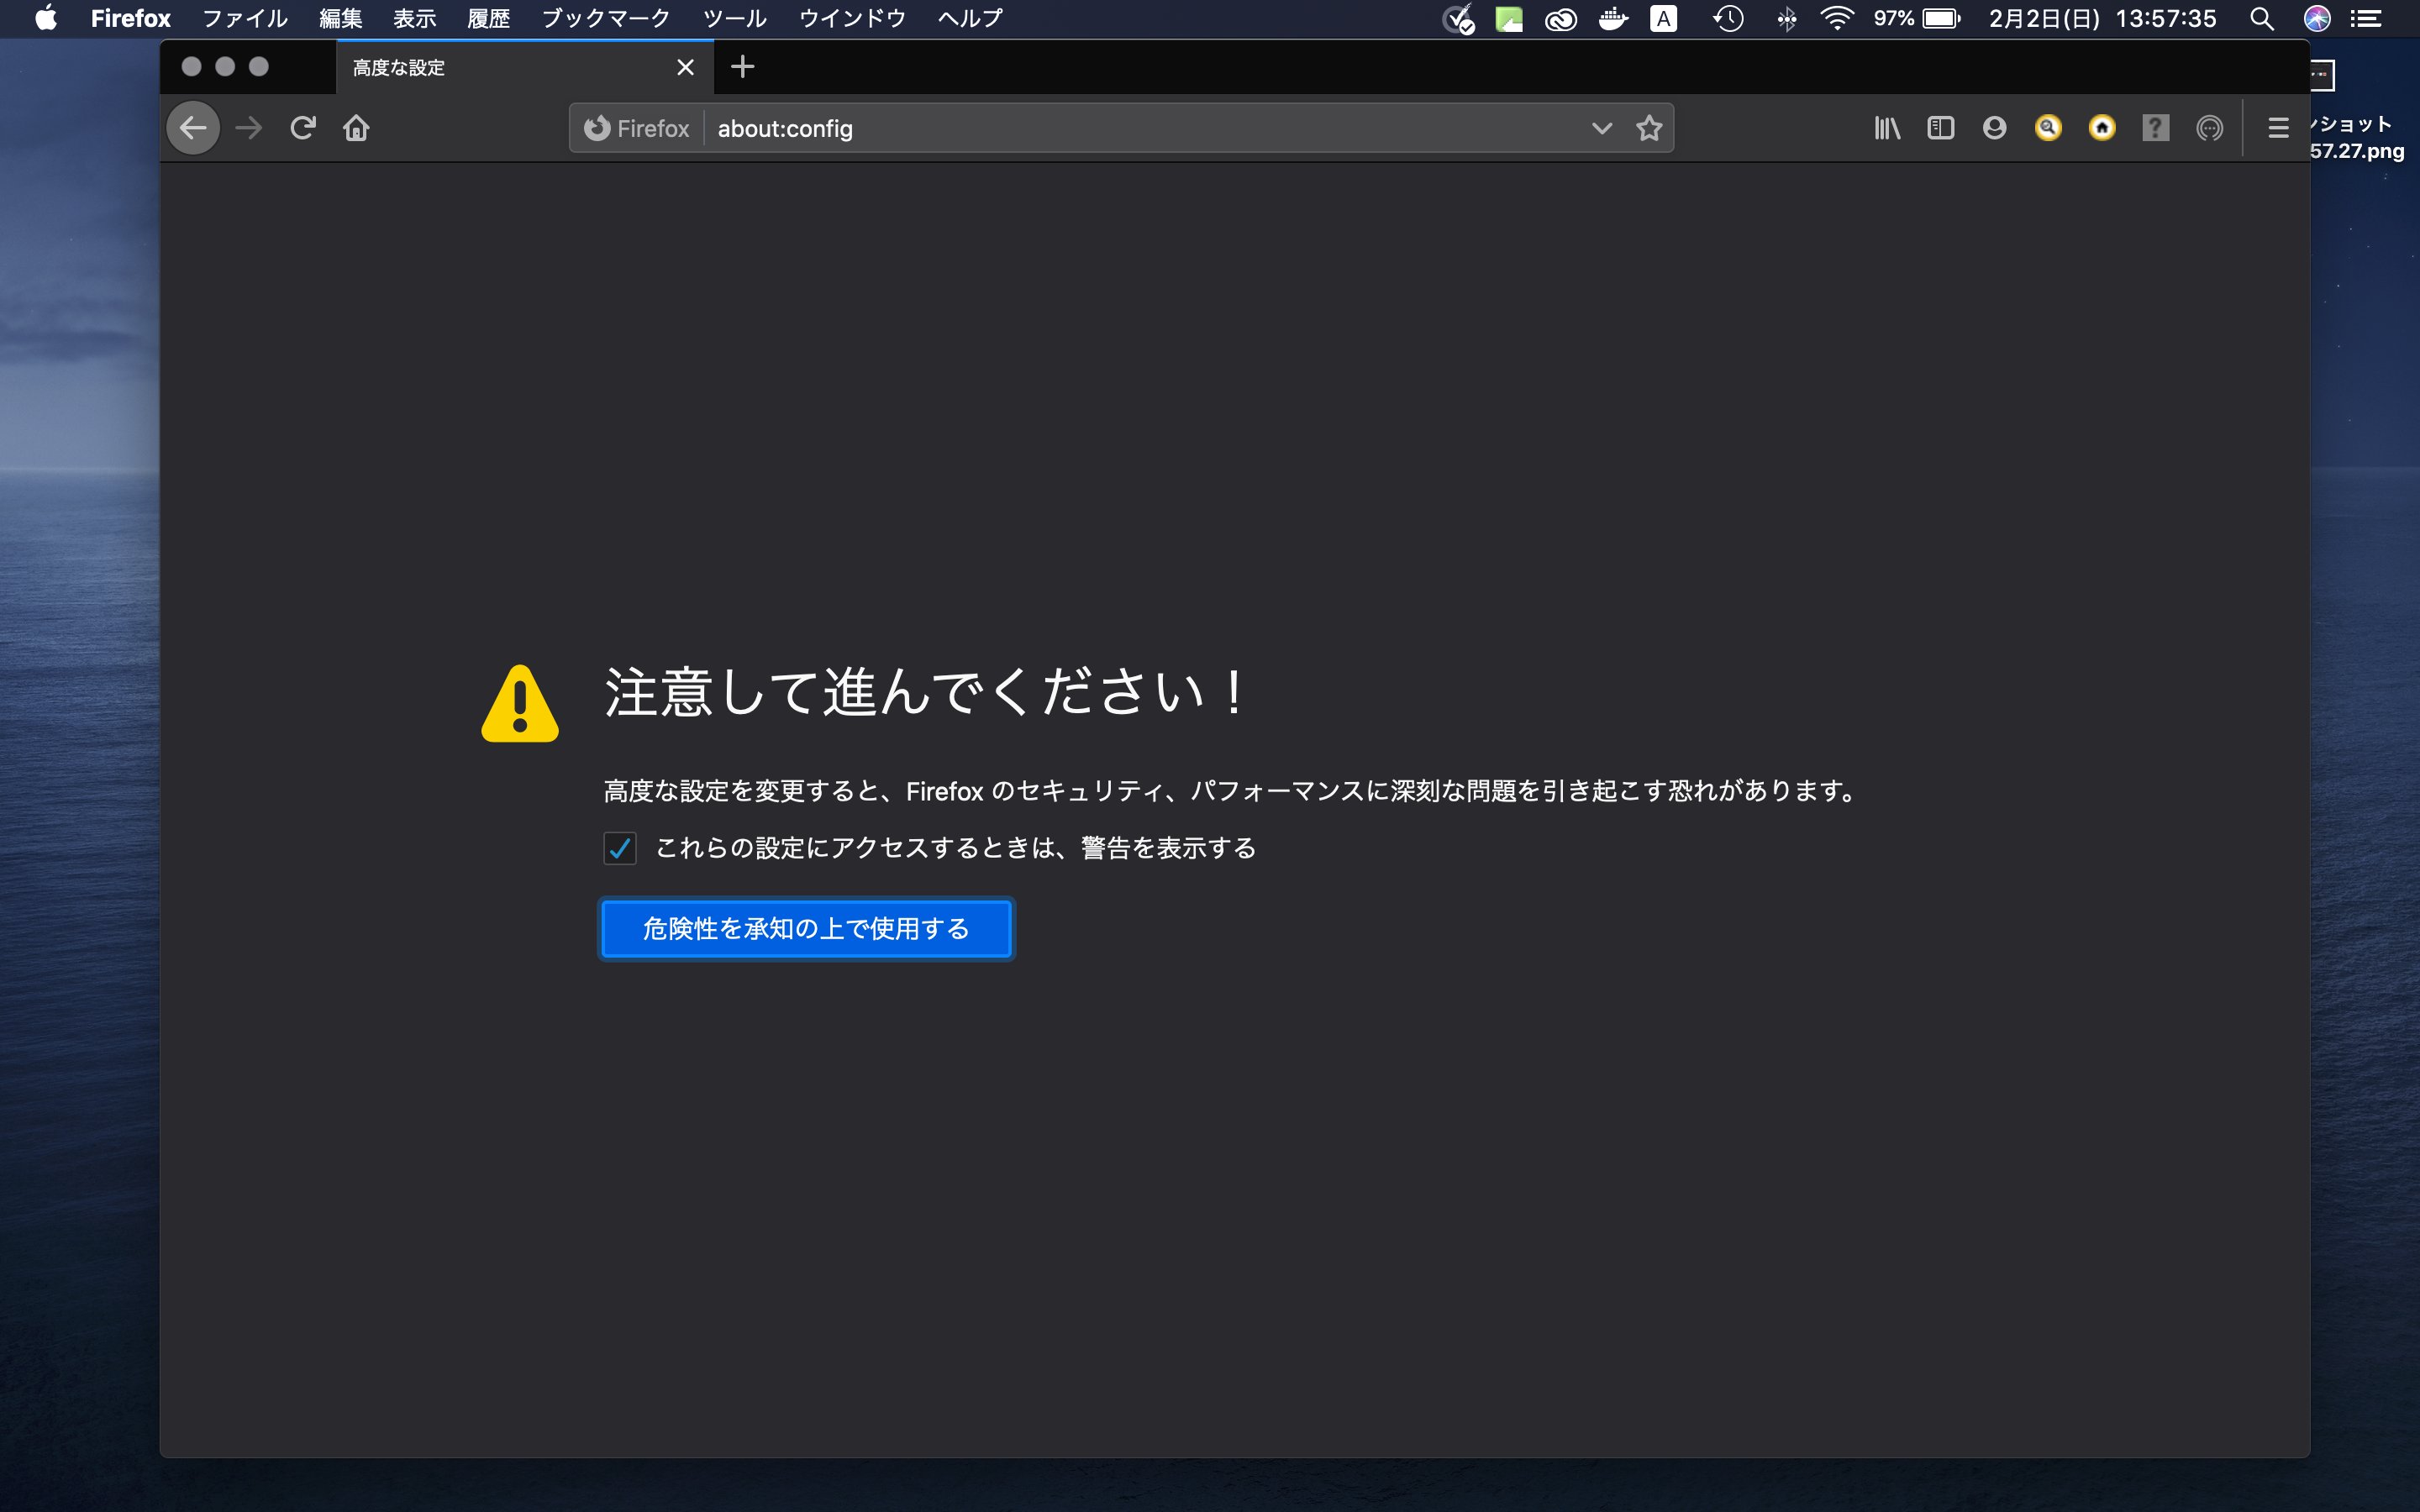Open a new tab with plus button

click(x=742, y=67)
